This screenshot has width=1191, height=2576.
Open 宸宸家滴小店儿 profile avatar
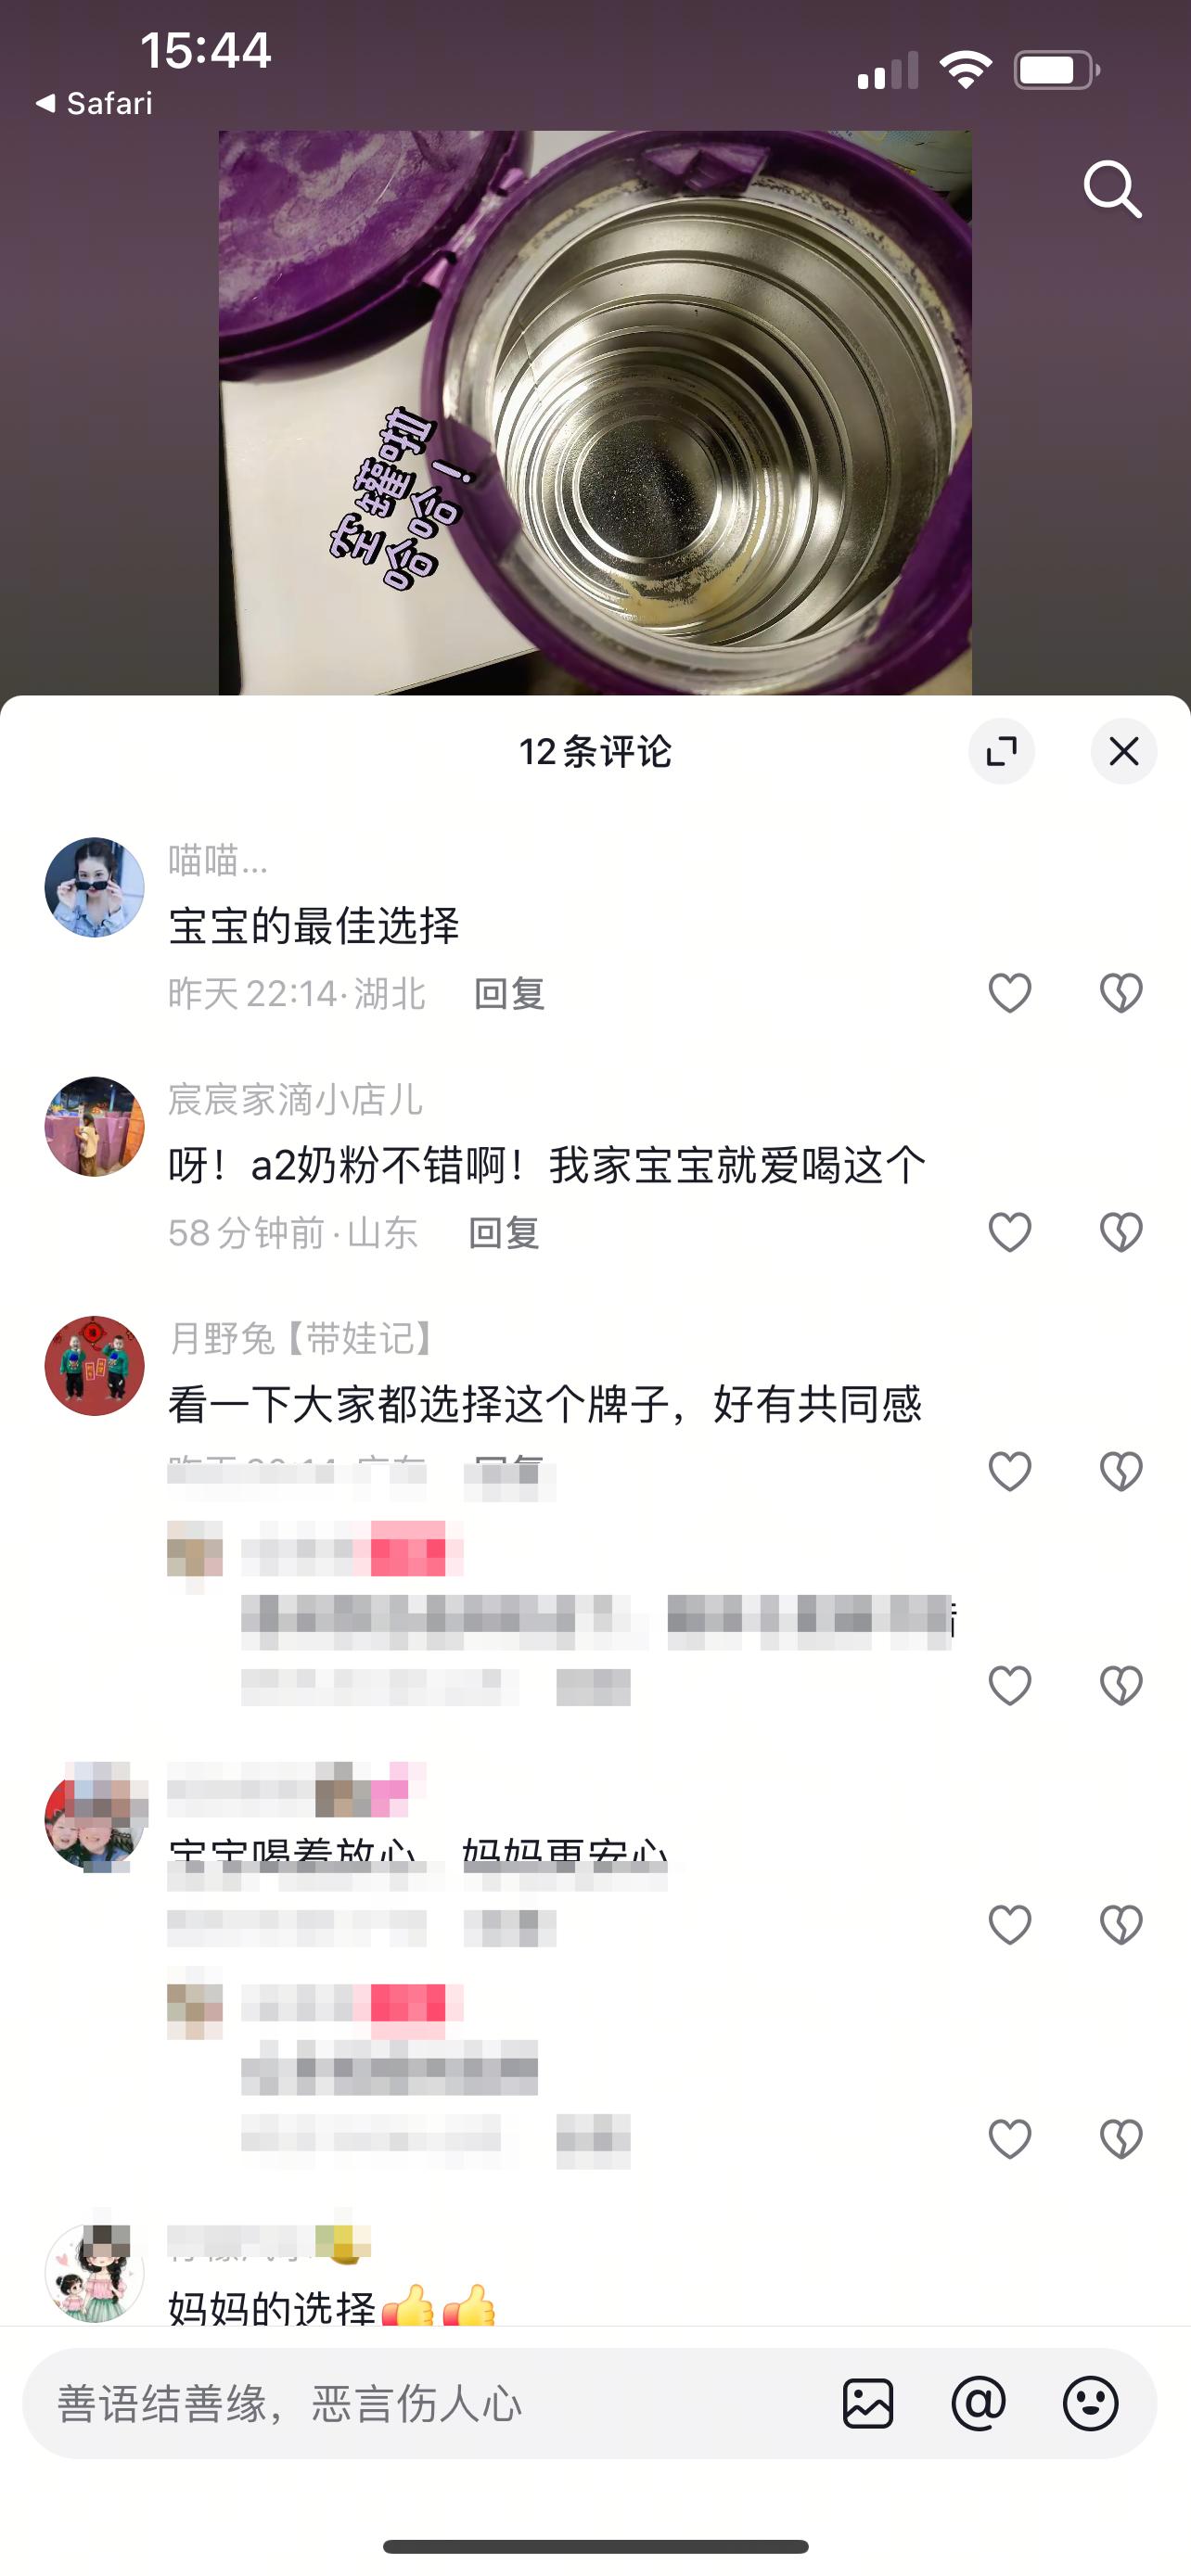94,1126
